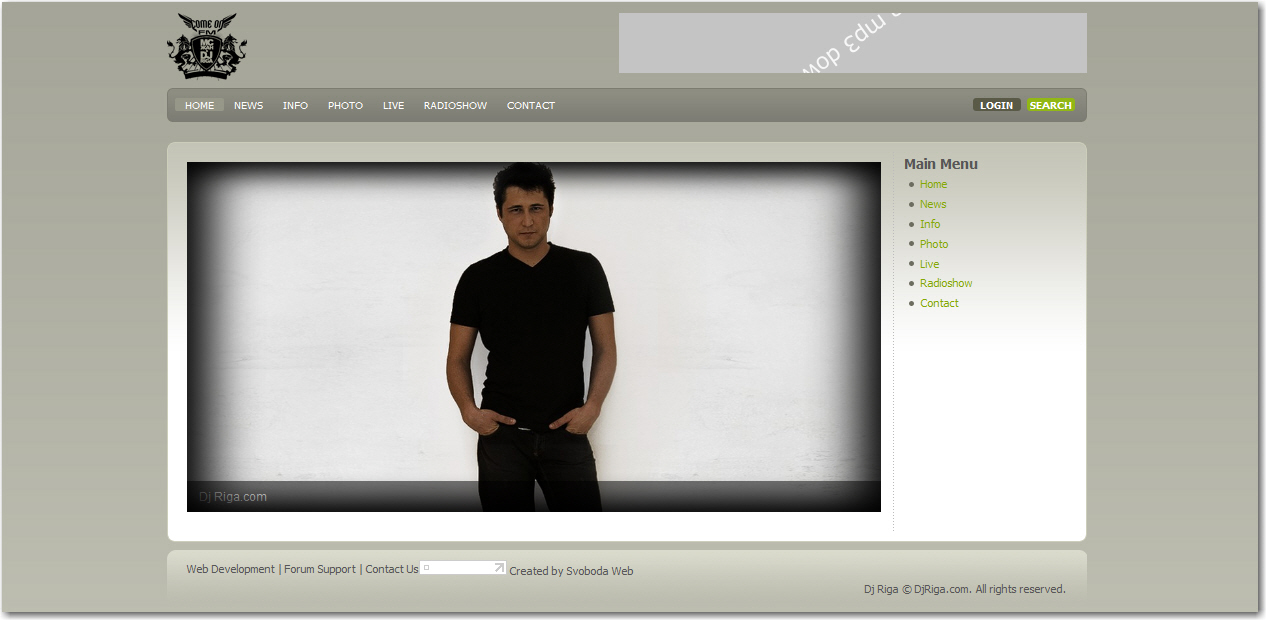Open the Web Development footer link

[230, 569]
